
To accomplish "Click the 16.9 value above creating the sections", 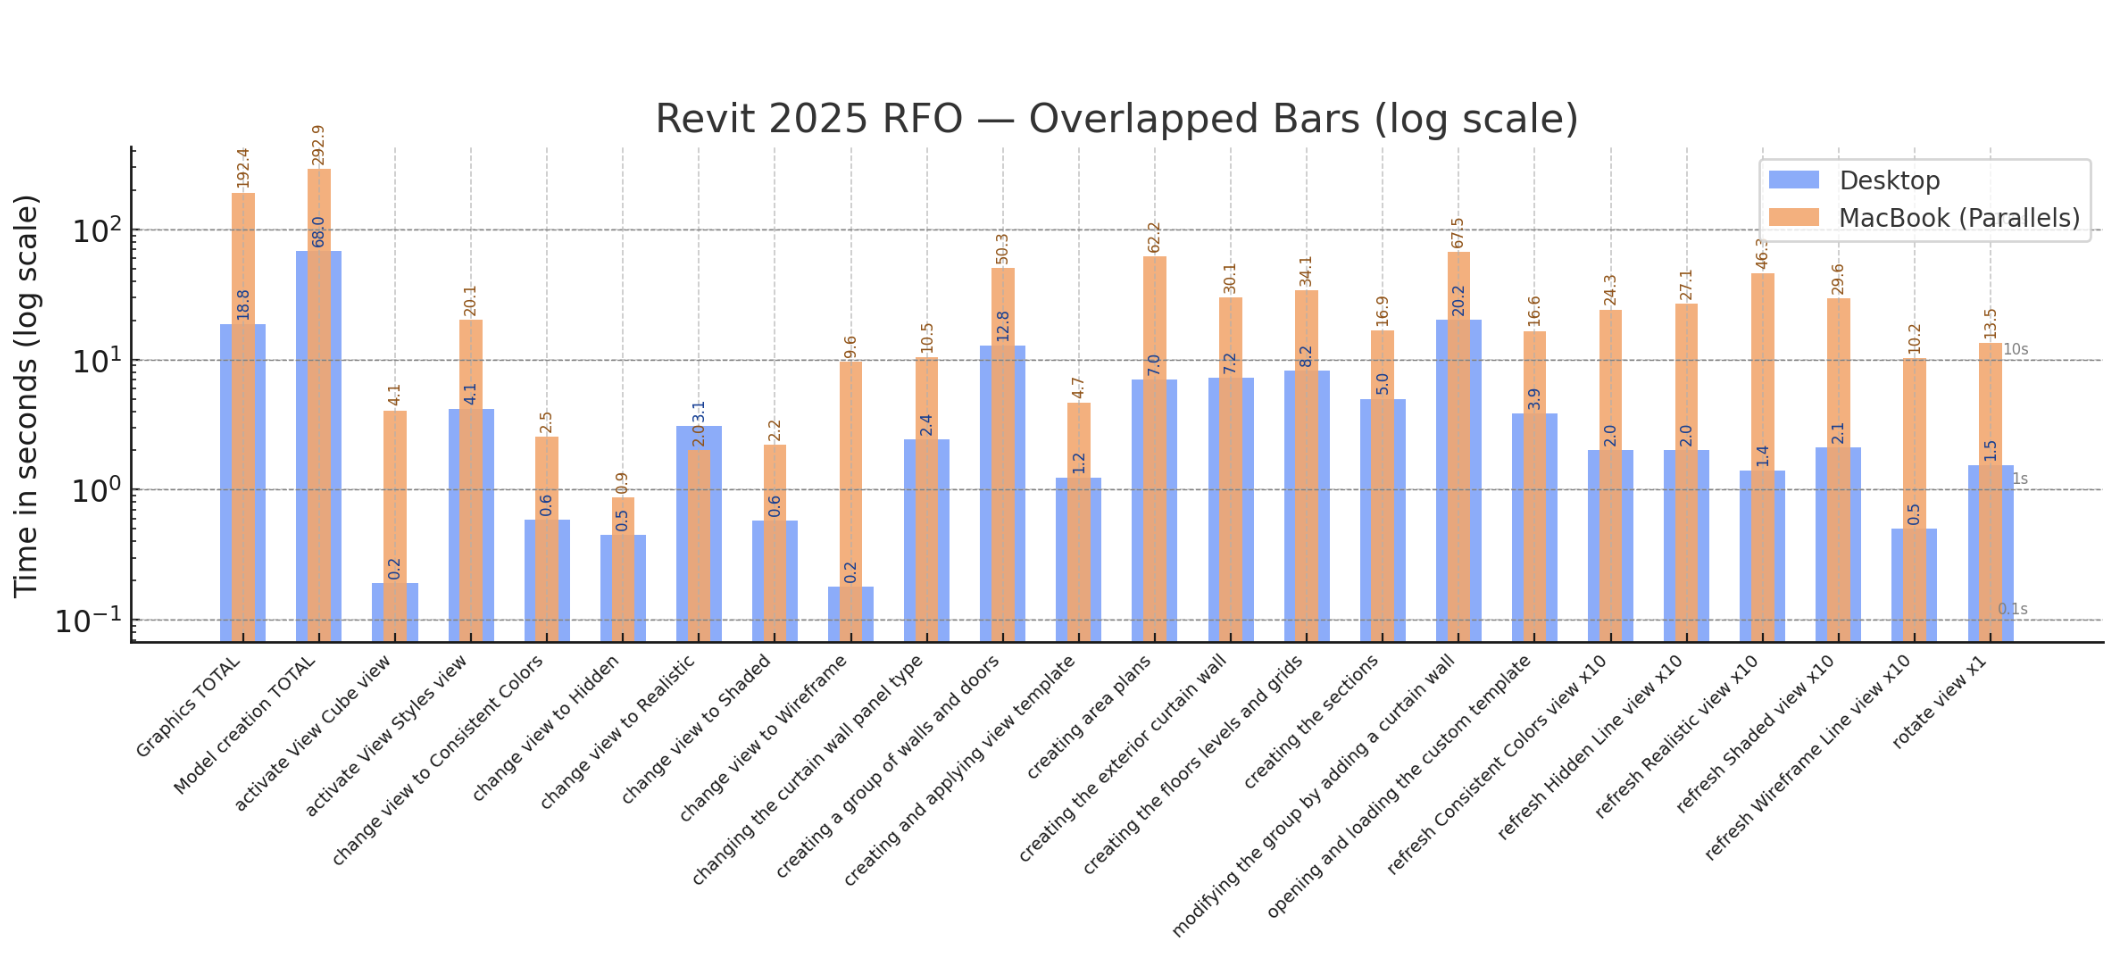I will tap(1383, 311).
